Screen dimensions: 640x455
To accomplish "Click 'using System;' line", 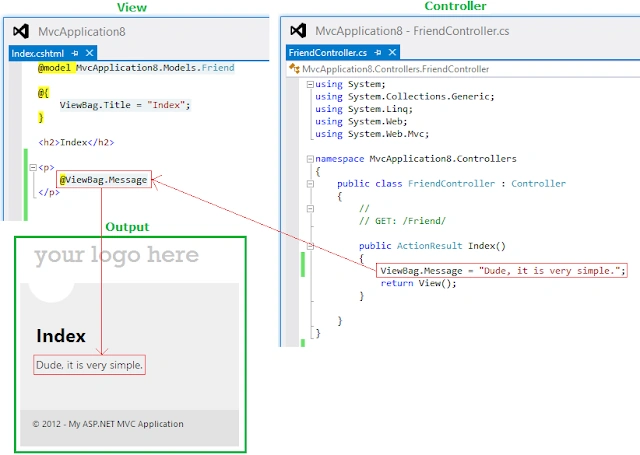I will tap(350, 84).
